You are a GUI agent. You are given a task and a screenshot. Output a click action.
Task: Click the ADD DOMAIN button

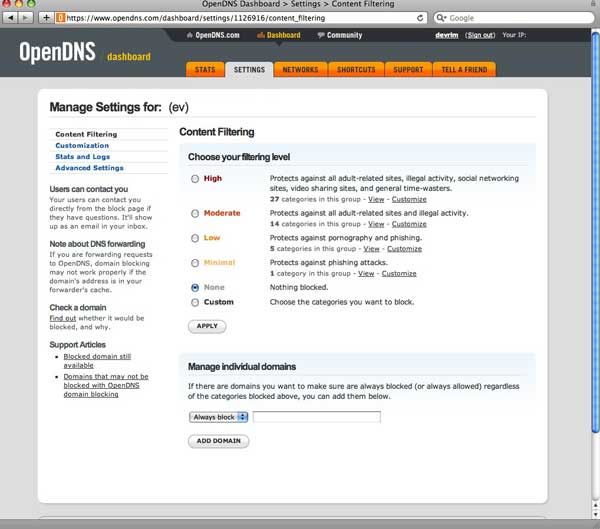coord(218,441)
